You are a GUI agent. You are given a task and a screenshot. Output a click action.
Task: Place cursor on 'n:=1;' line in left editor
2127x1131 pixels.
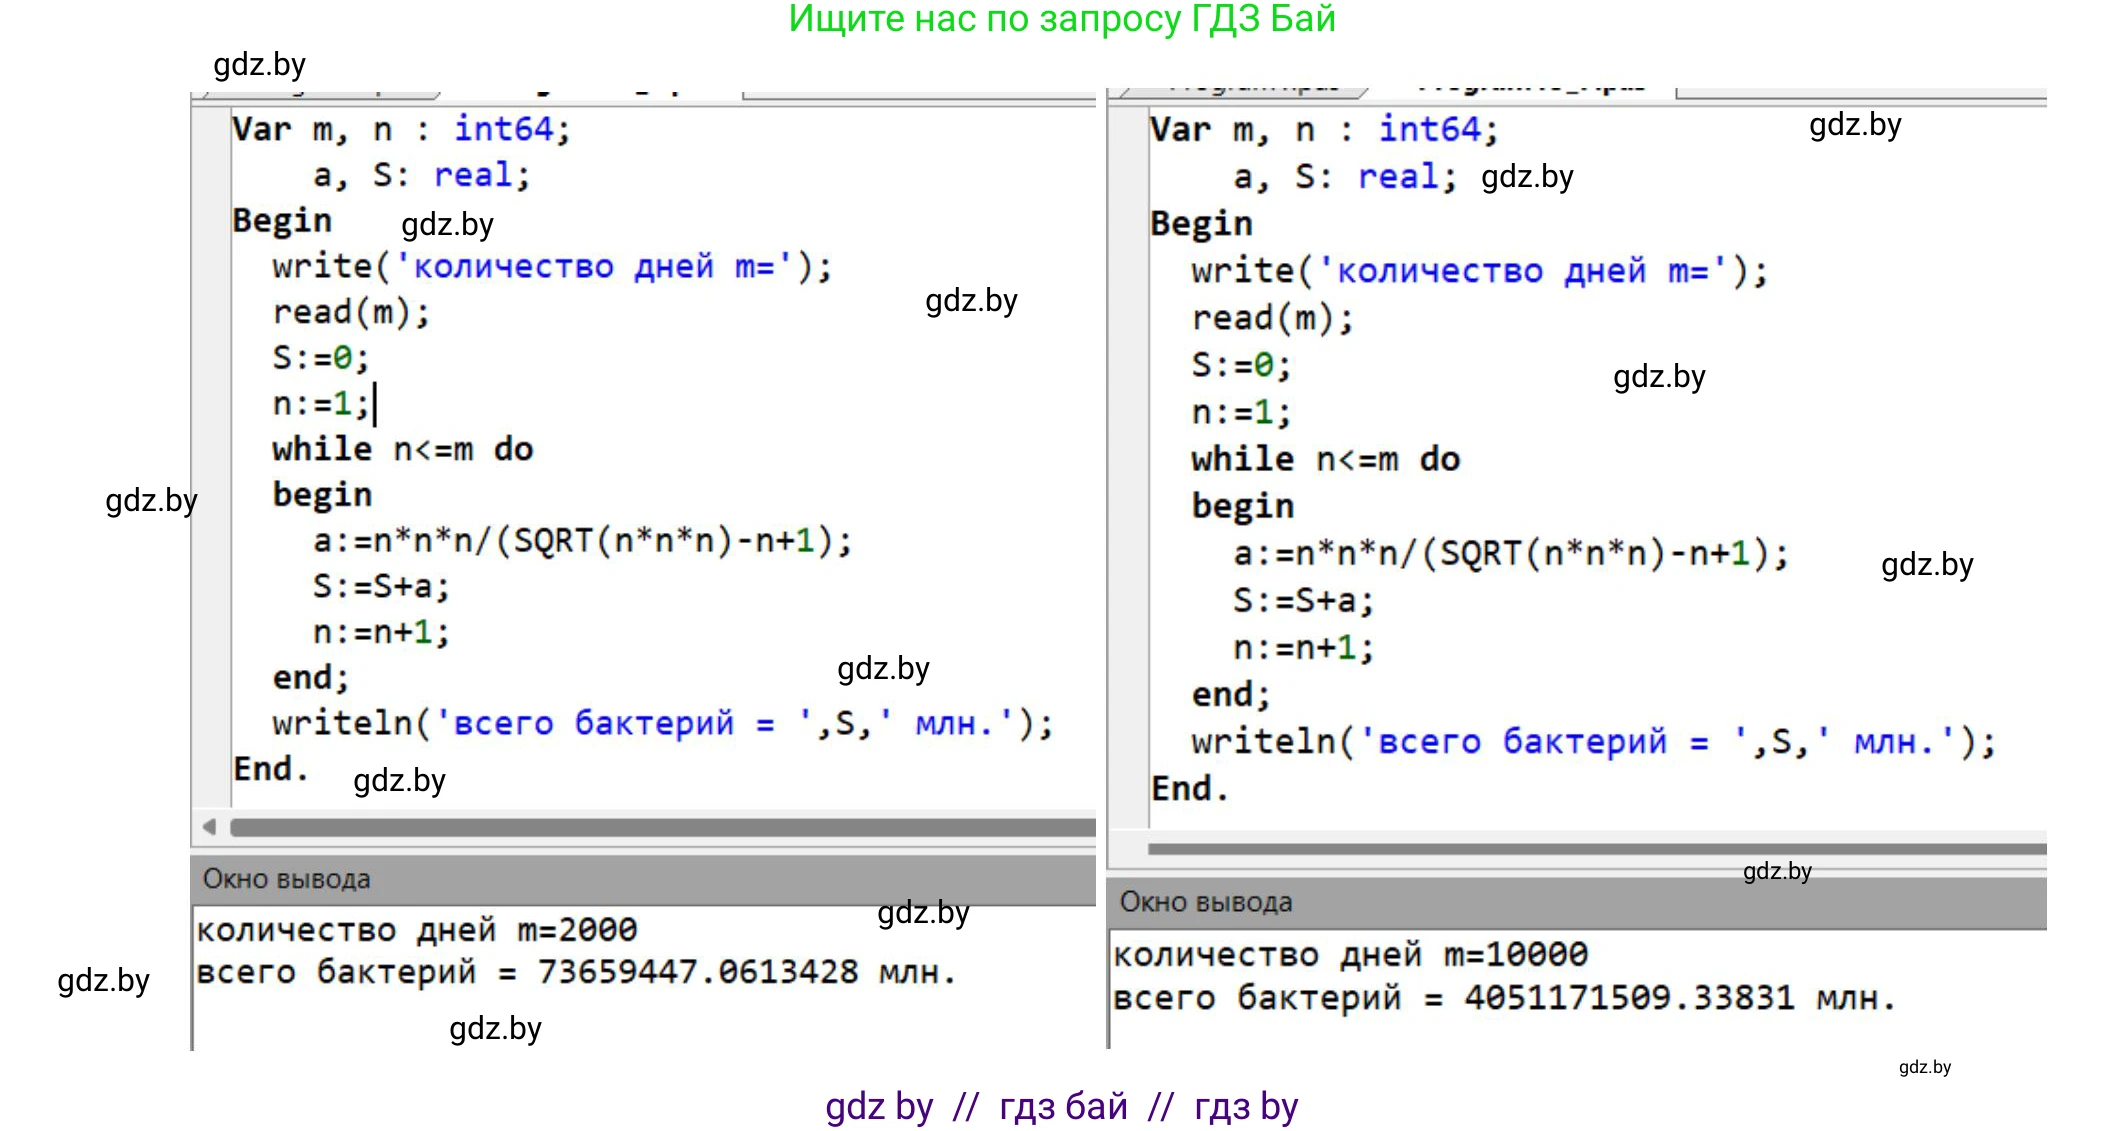320,404
